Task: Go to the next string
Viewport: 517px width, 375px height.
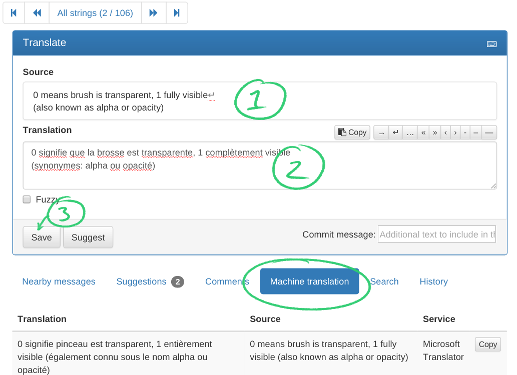Action: pos(153,13)
